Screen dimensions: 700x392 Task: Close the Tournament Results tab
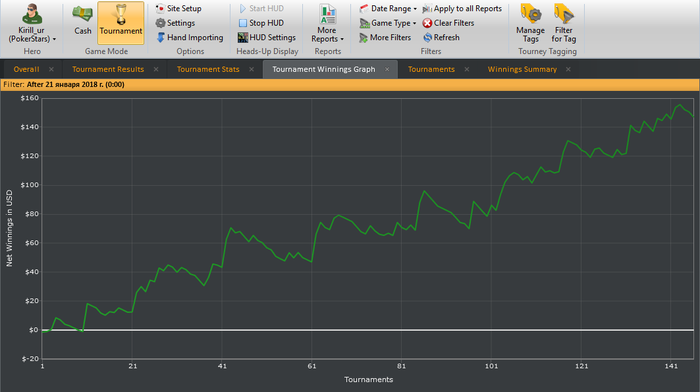156,69
